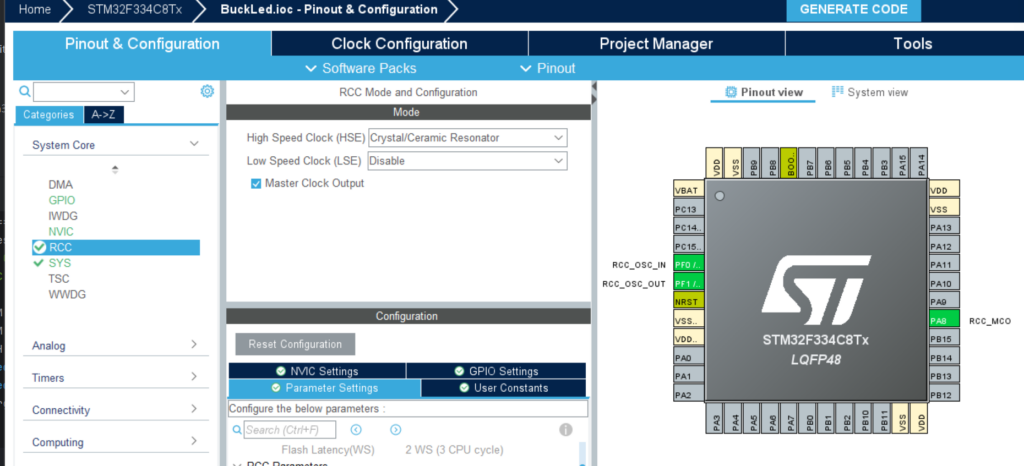Expand the Connectivity category
The width and height of the screenshot is (1024, 466).
tap(194, 409)
